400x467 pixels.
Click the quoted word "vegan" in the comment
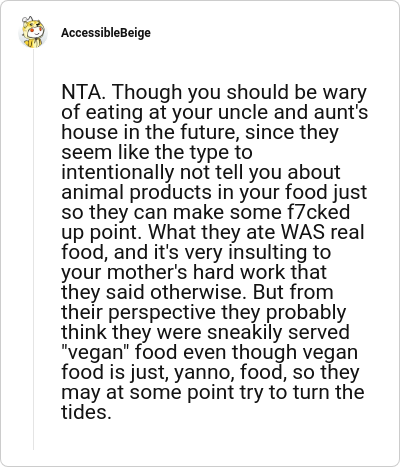[95, 352]
